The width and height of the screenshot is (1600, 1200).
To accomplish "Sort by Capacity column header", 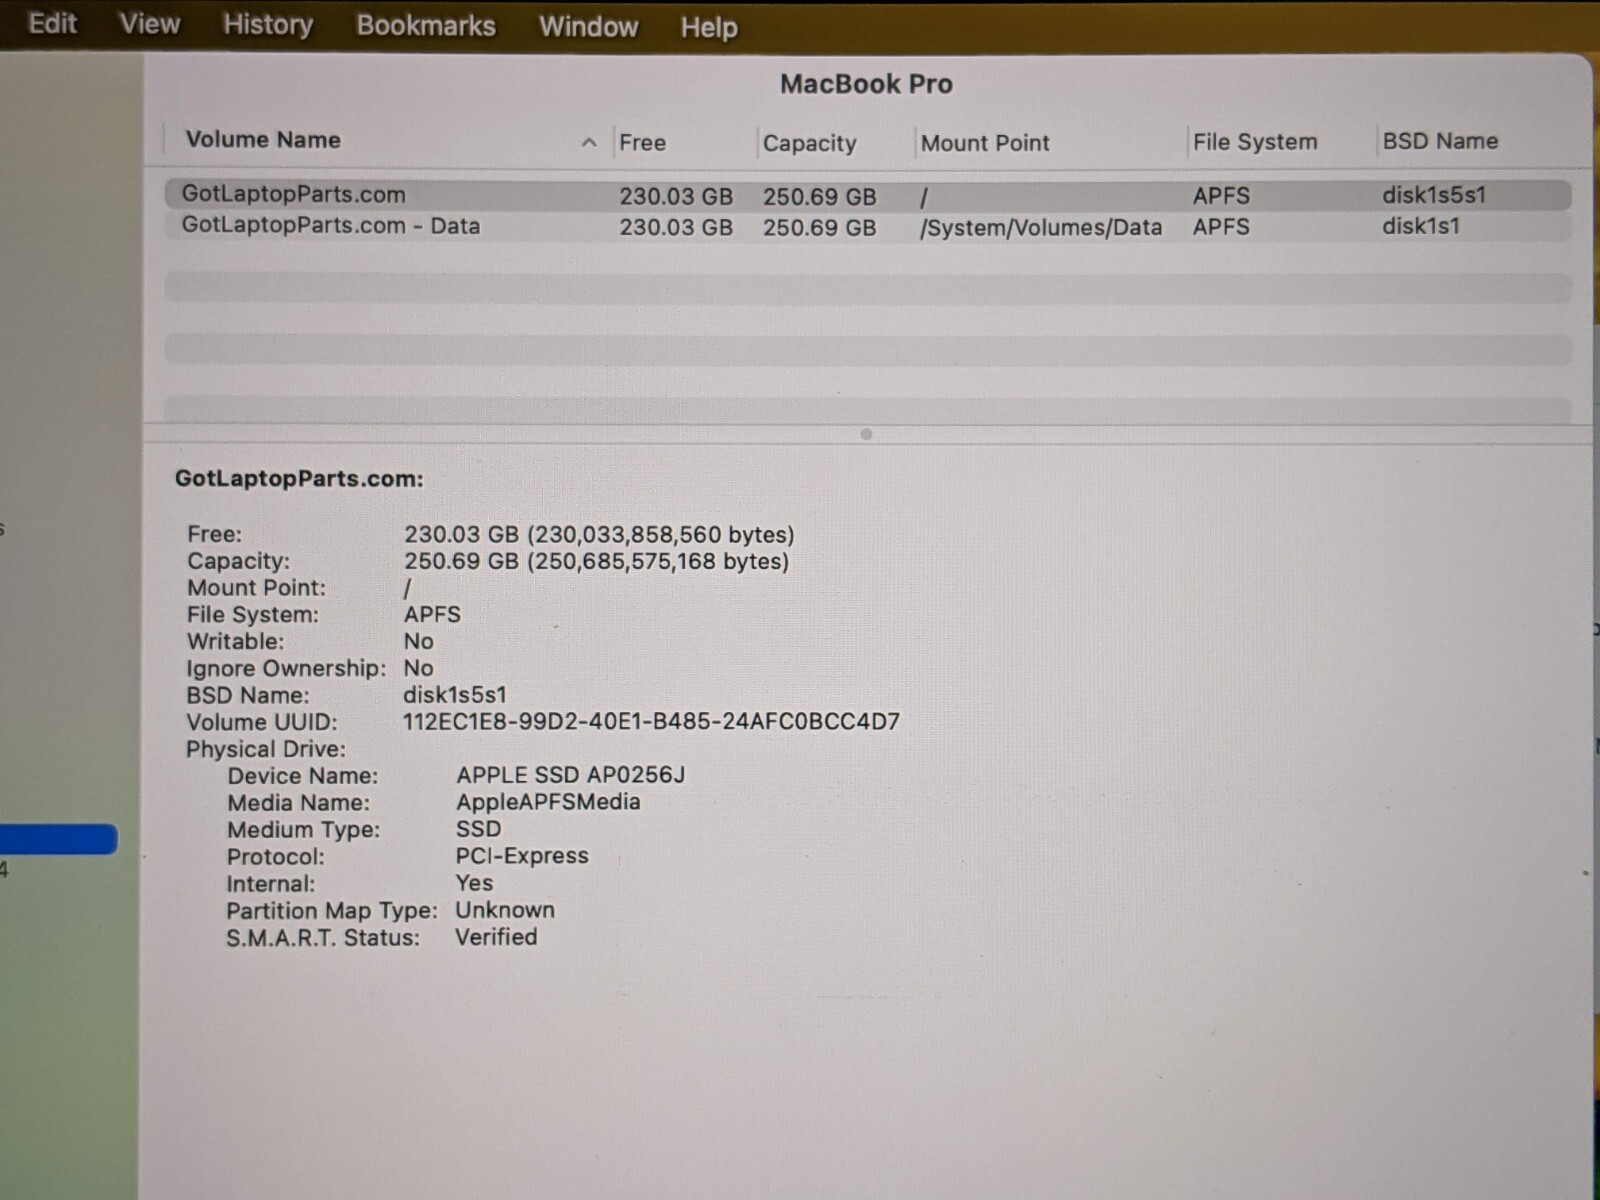I will pos(810,143).
